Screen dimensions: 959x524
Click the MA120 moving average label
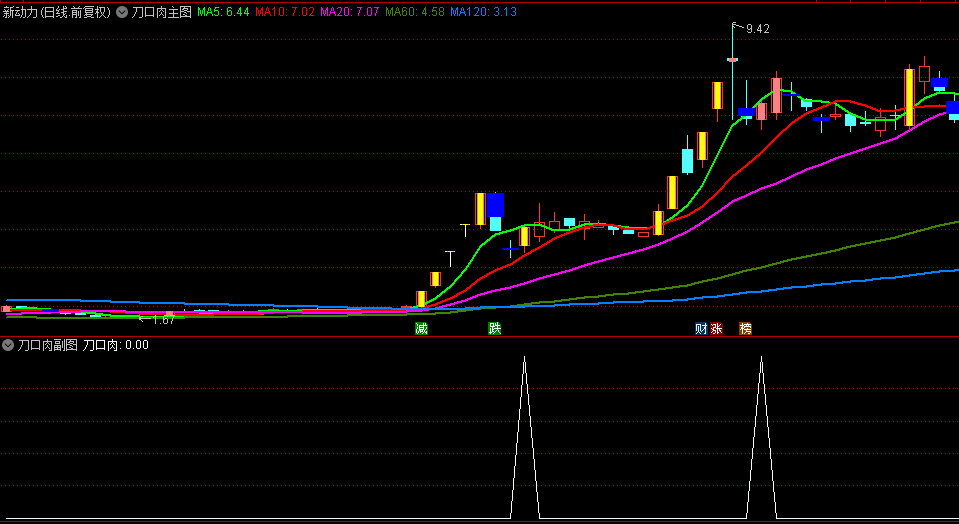tap(483, 12)
